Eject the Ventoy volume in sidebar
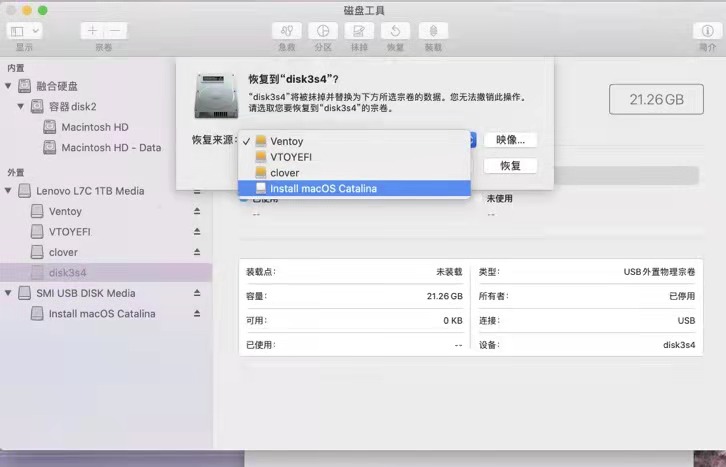Viewport: 726px width, 467px height. click(197, 211)
